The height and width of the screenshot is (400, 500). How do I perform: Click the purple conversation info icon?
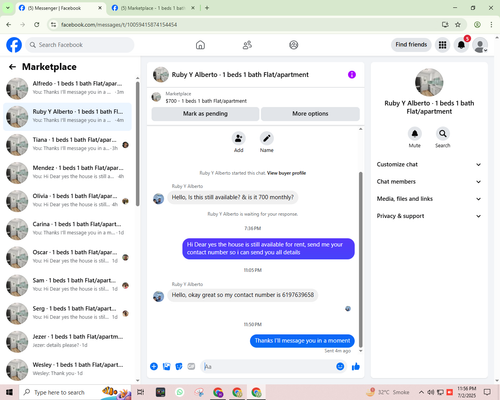[x=352, y=75]
